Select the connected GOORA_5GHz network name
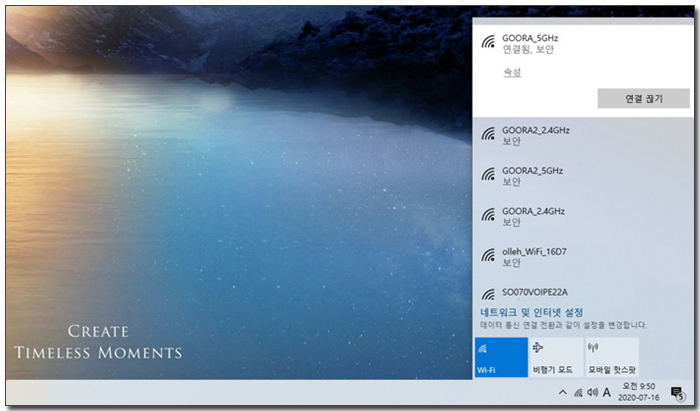Screen dimensions: 700x411 coord(530,38)
